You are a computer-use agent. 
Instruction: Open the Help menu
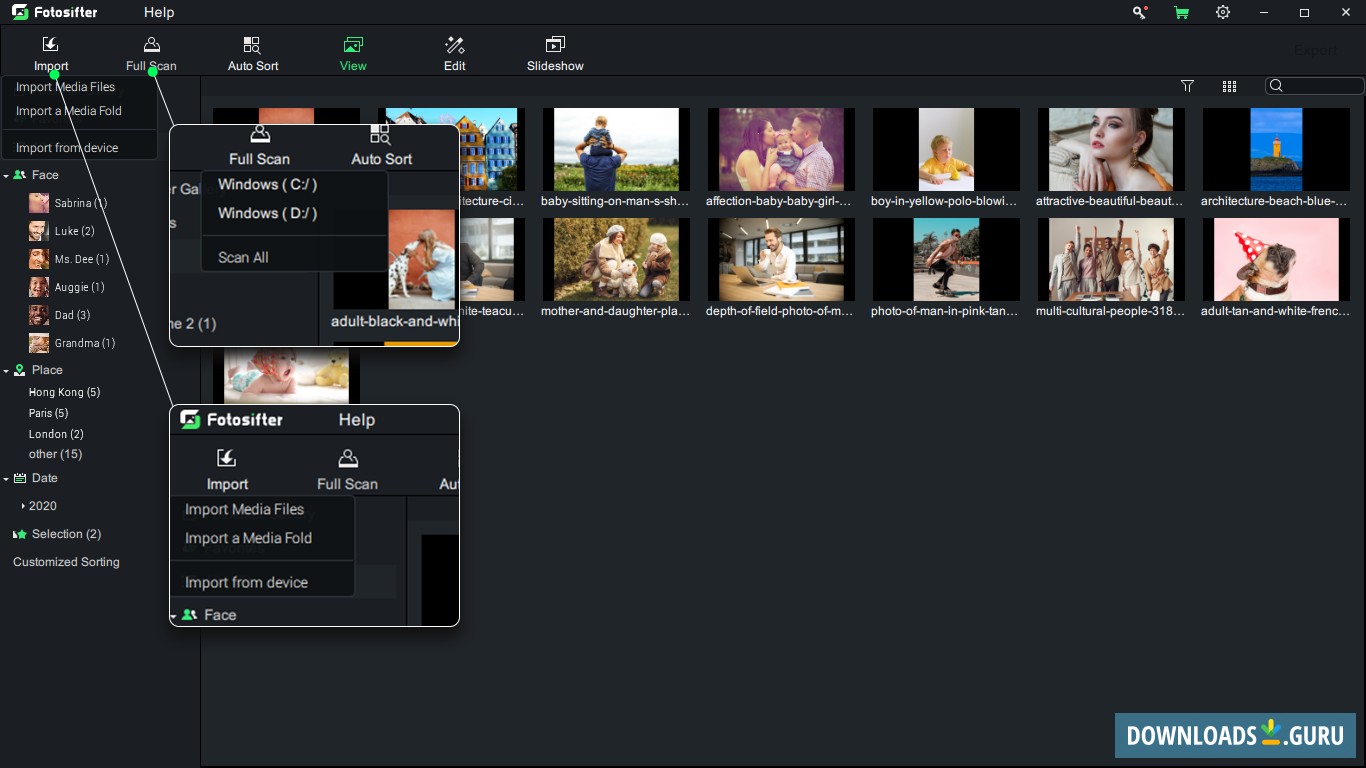pos(159,13)
